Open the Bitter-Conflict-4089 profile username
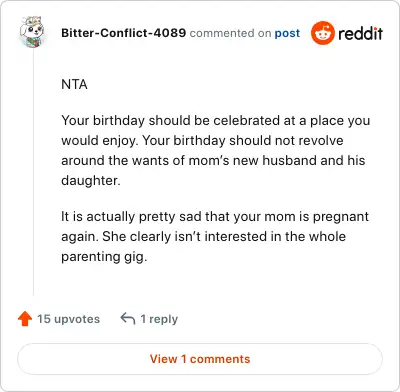The height and width of the screenshot is (392, 400). (x=123, y=33)
